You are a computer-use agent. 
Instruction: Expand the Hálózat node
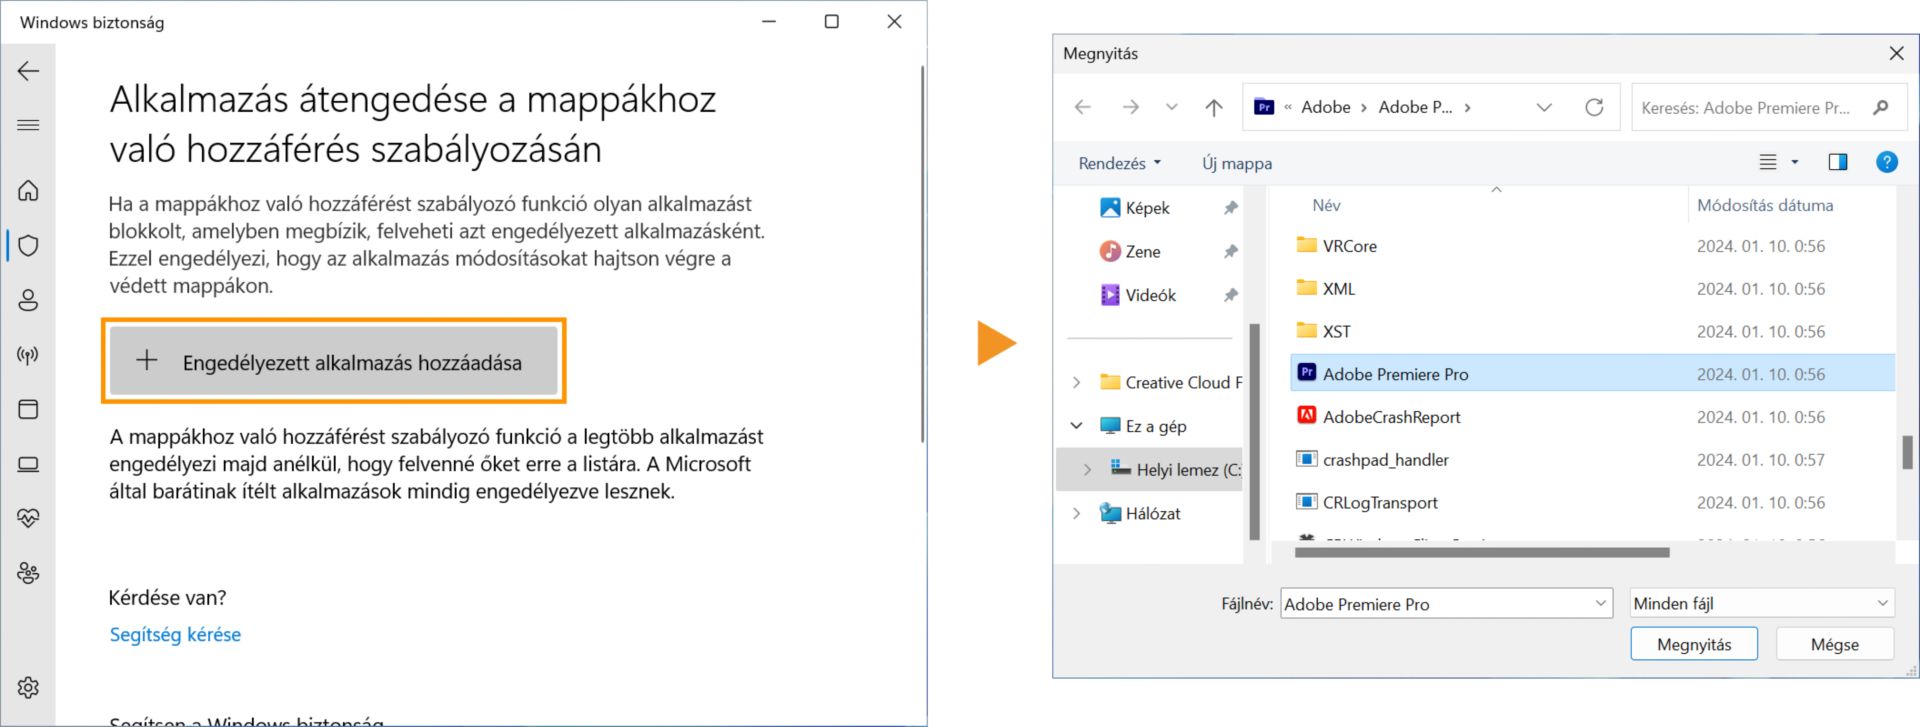(1076, 513)
